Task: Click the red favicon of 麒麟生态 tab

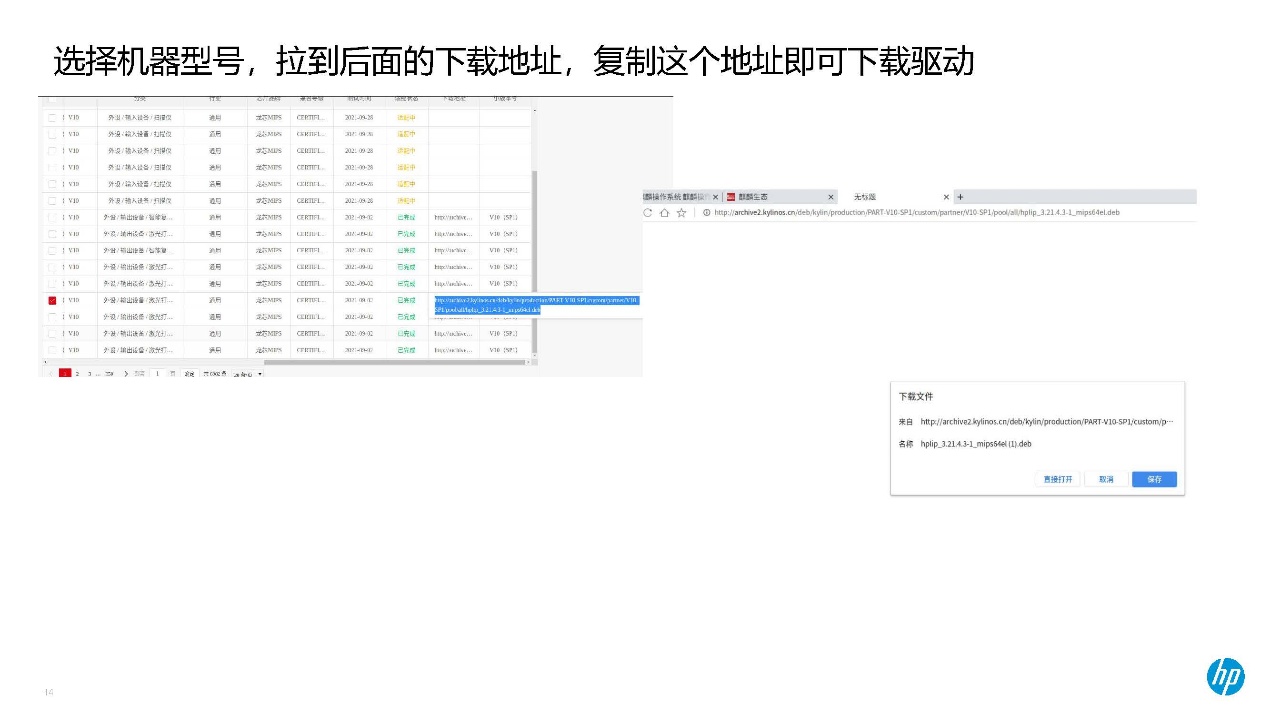Action: (731, 197)
